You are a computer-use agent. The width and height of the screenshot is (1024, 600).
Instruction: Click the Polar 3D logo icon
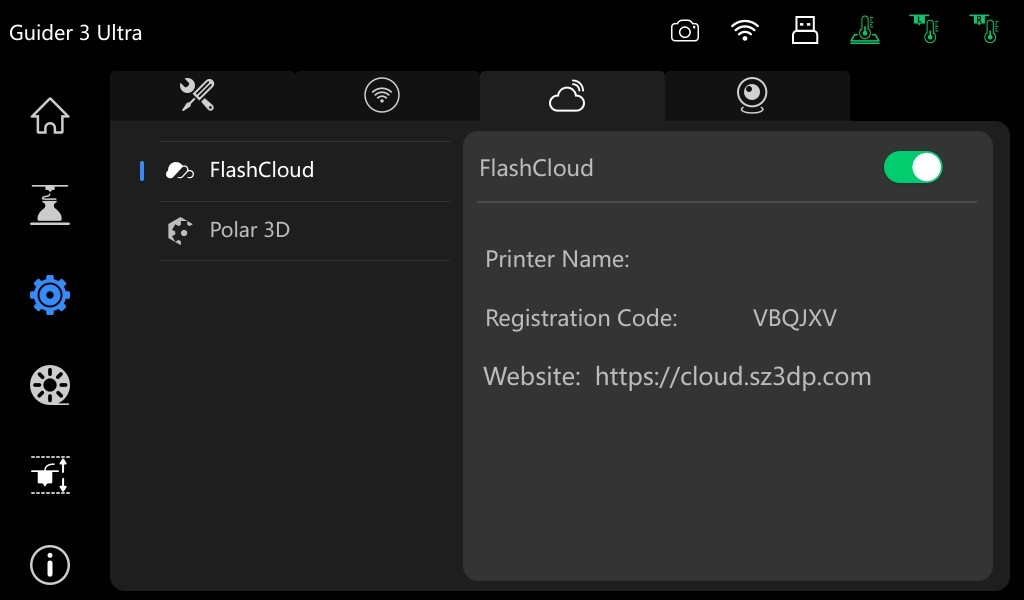pos(180,230)
